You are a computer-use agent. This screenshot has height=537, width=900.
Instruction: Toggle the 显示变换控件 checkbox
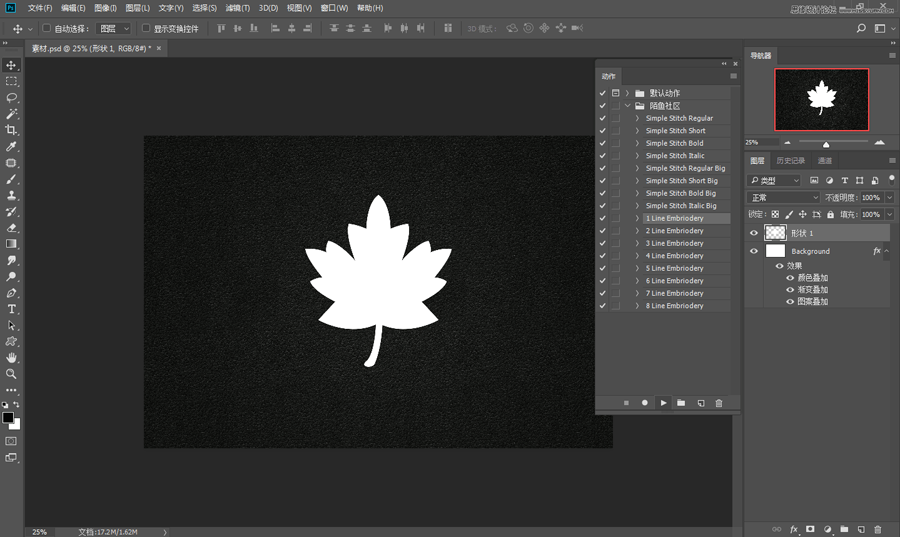[x=146, y=29]
